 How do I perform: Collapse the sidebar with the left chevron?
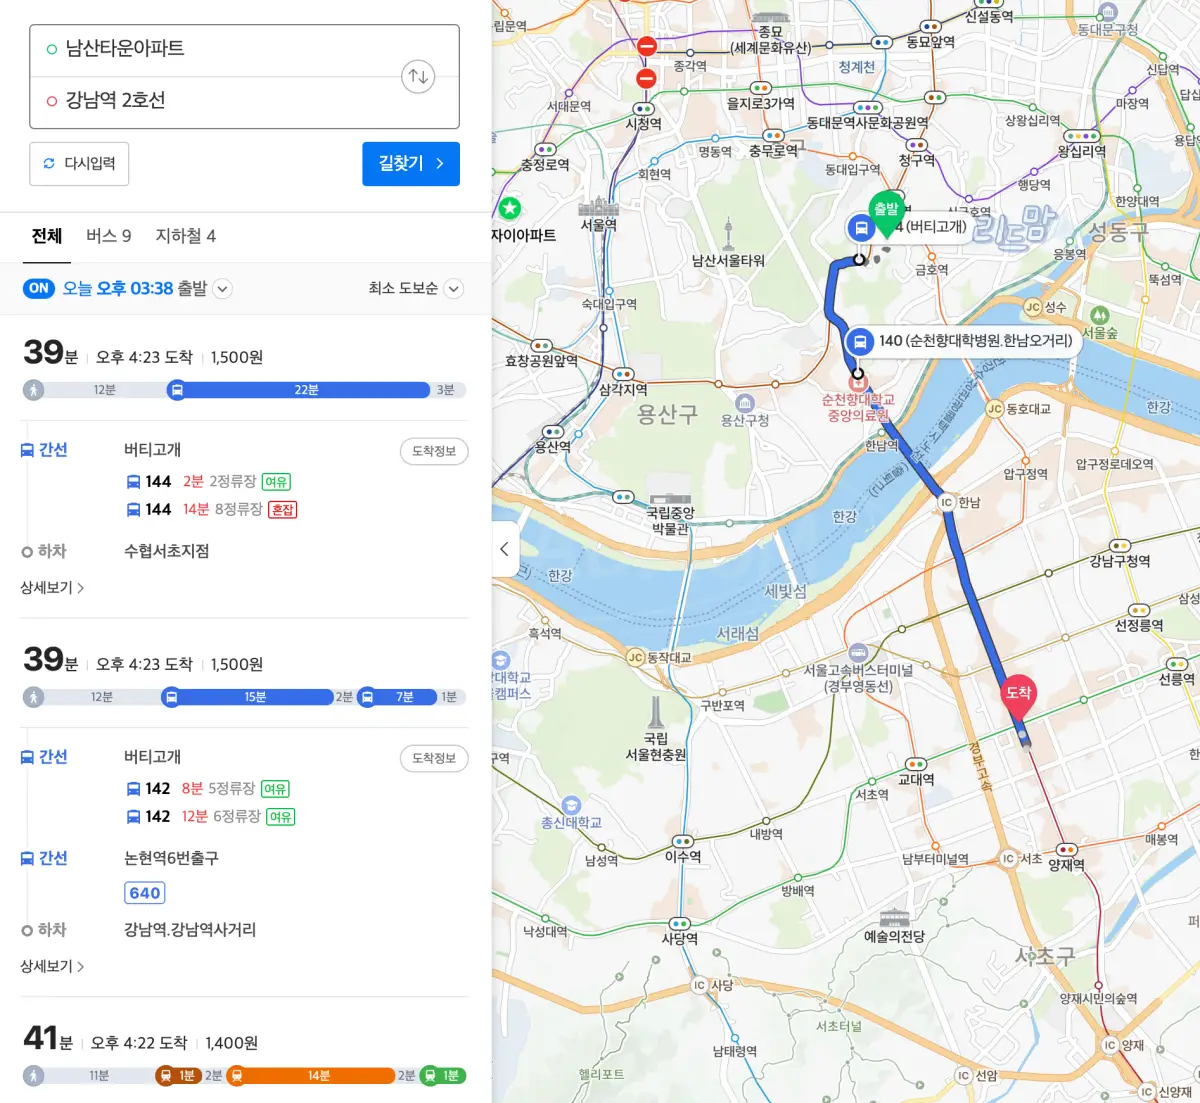point(504,549)
